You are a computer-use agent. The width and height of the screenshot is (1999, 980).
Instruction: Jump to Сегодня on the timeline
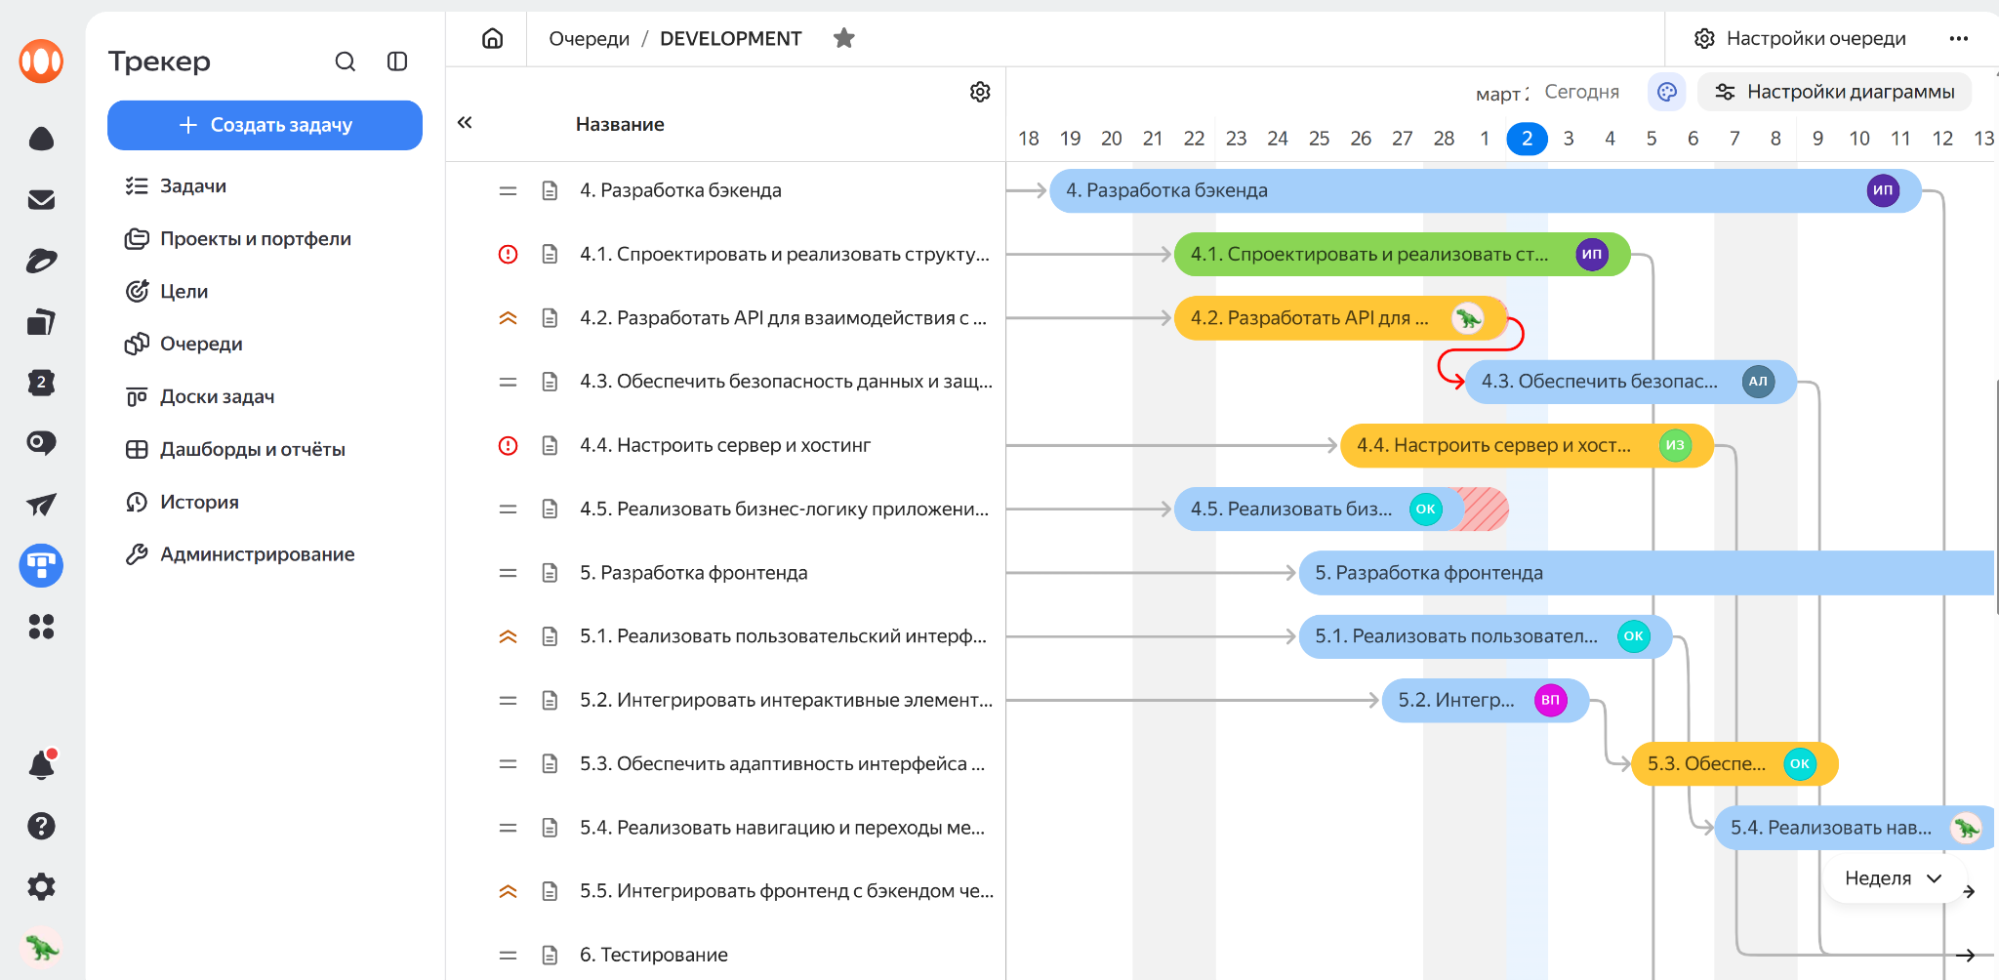(1581, 92)
